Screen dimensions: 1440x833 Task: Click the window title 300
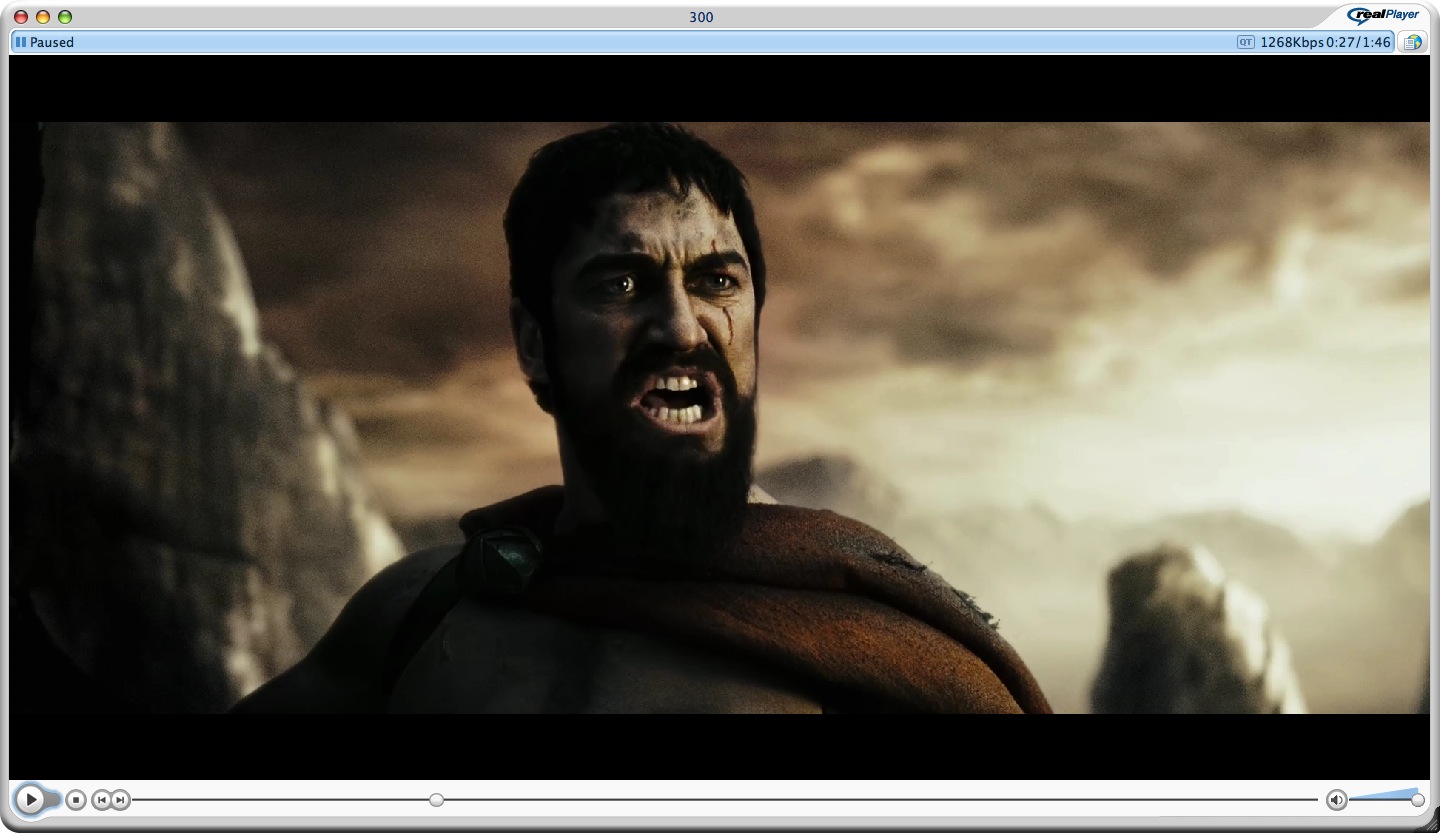click(x=701, y=17)
